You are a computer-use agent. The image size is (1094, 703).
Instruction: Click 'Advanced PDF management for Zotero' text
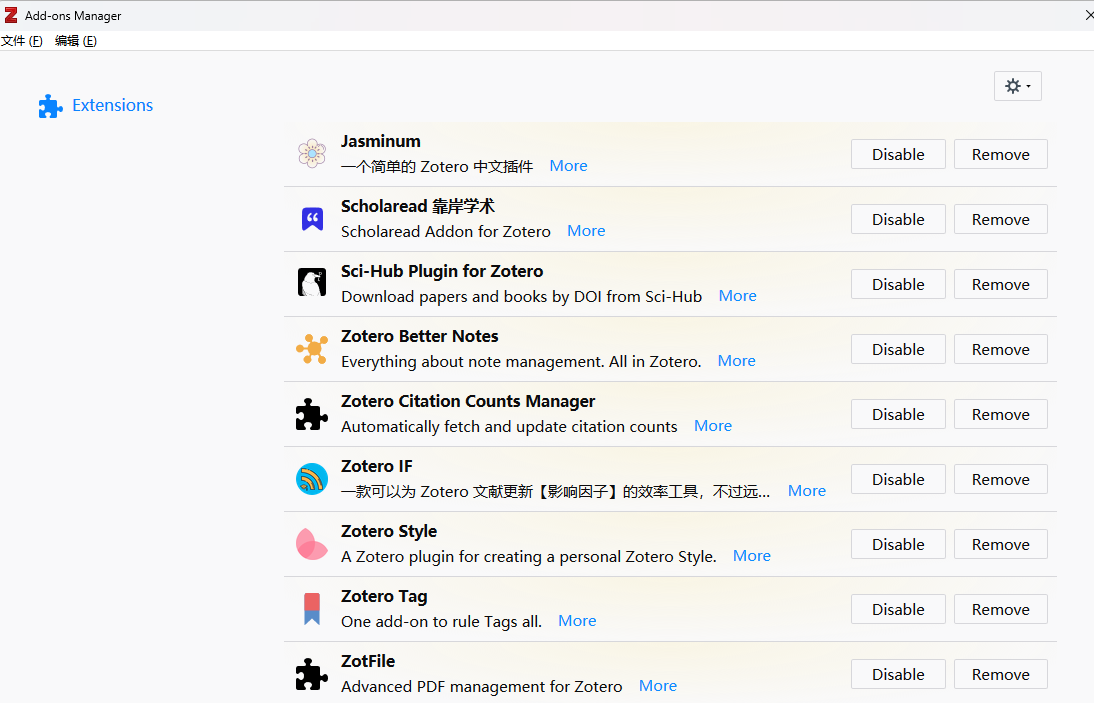(x=481, y=686)
